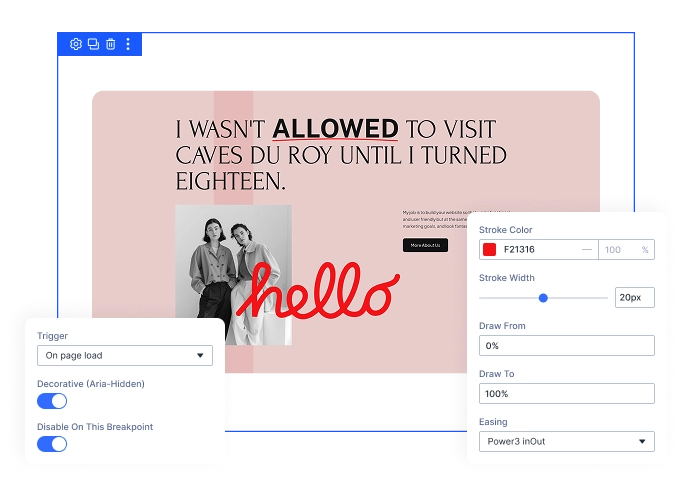Click the Stroke Width slider handle
Image resolution: width=682 pixels, height=479 pixels.
point(543,298)
